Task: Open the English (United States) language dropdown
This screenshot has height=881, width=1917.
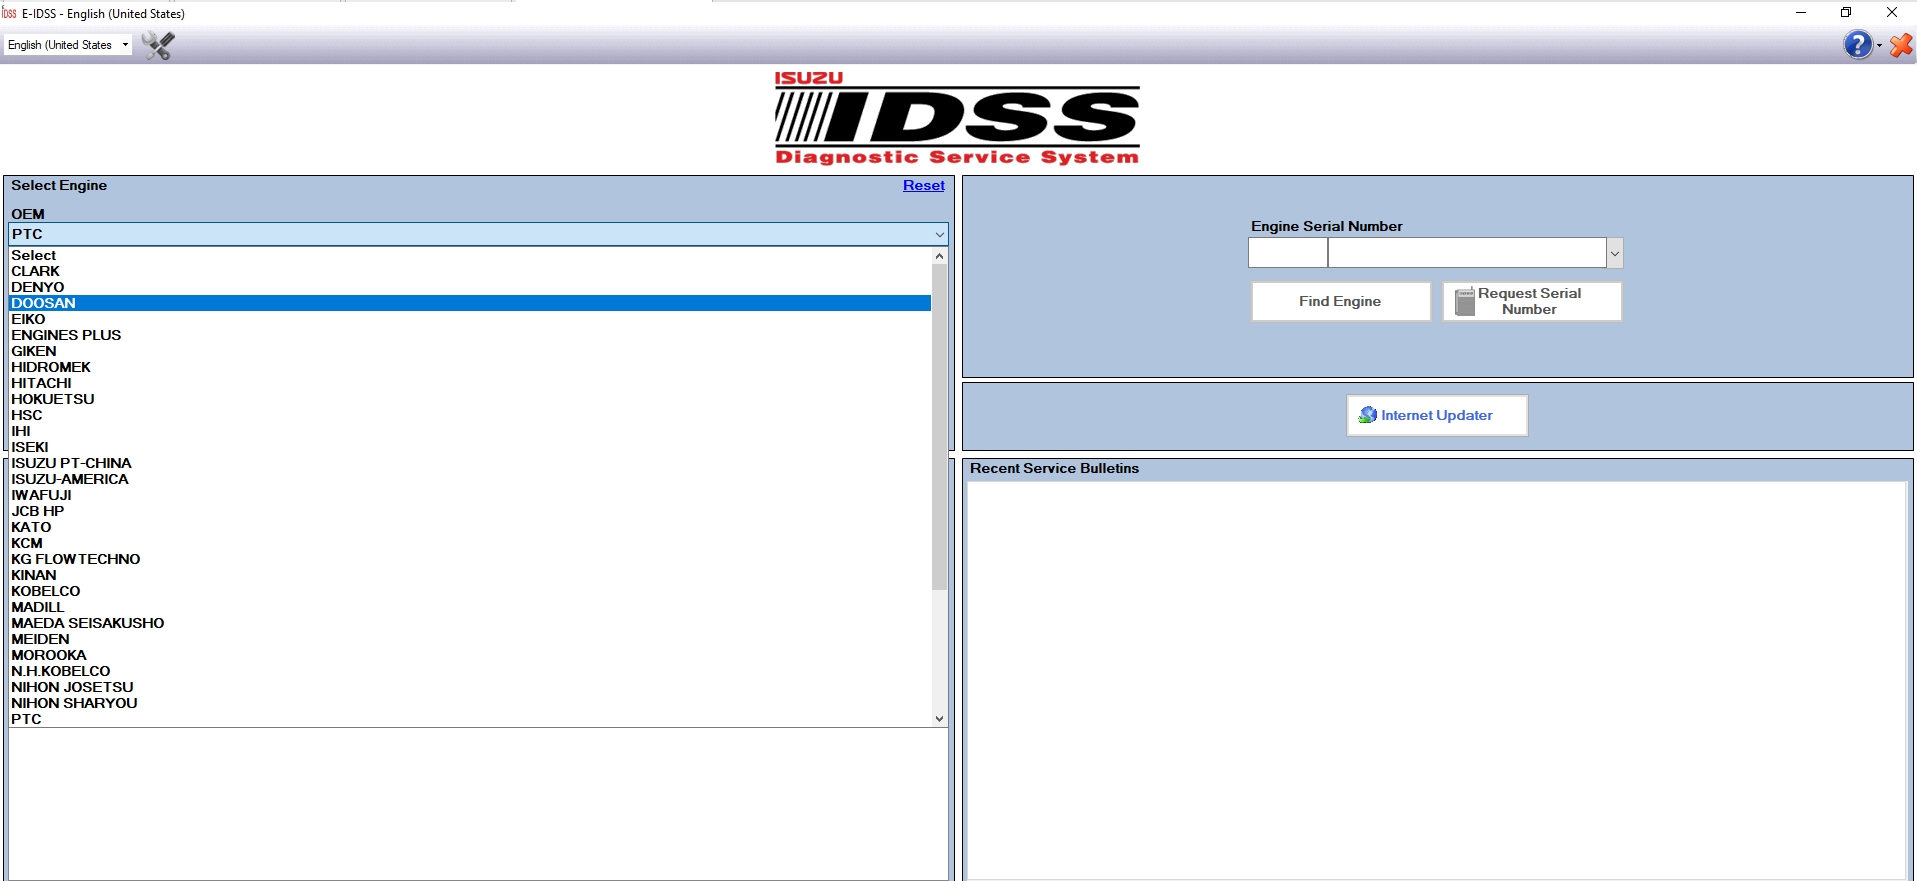Action: coord(68,45)
